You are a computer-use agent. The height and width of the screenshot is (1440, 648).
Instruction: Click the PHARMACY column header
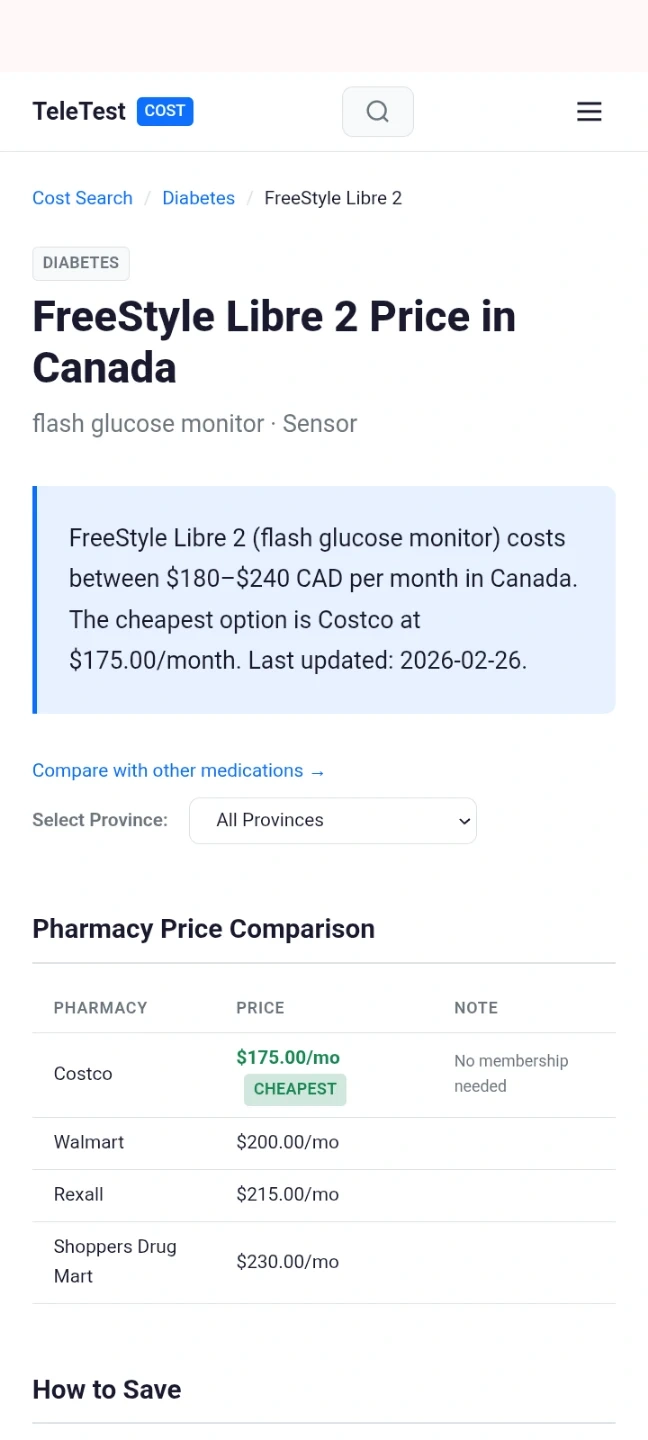click(100, 1008)
